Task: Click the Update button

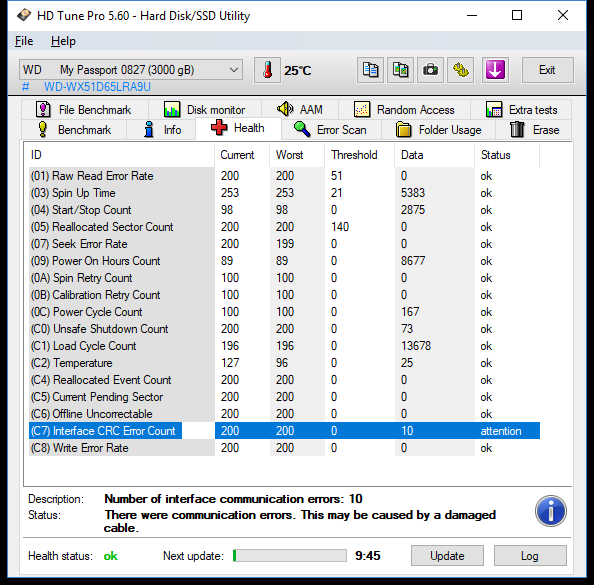Action: click(447, 556)
